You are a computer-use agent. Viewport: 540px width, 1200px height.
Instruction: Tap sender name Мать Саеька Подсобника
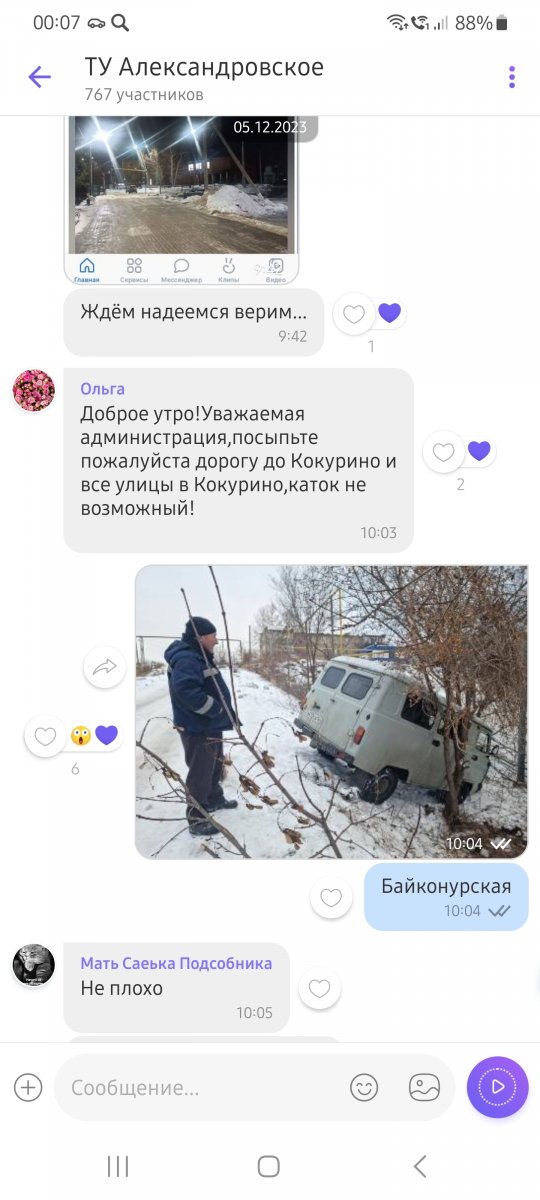(x=176, y=963)
